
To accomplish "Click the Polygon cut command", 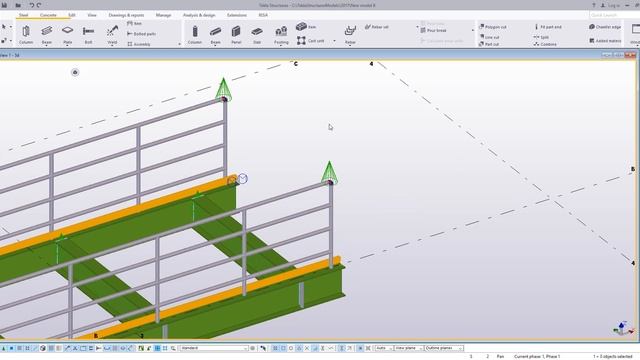I will tap(493, 27).
